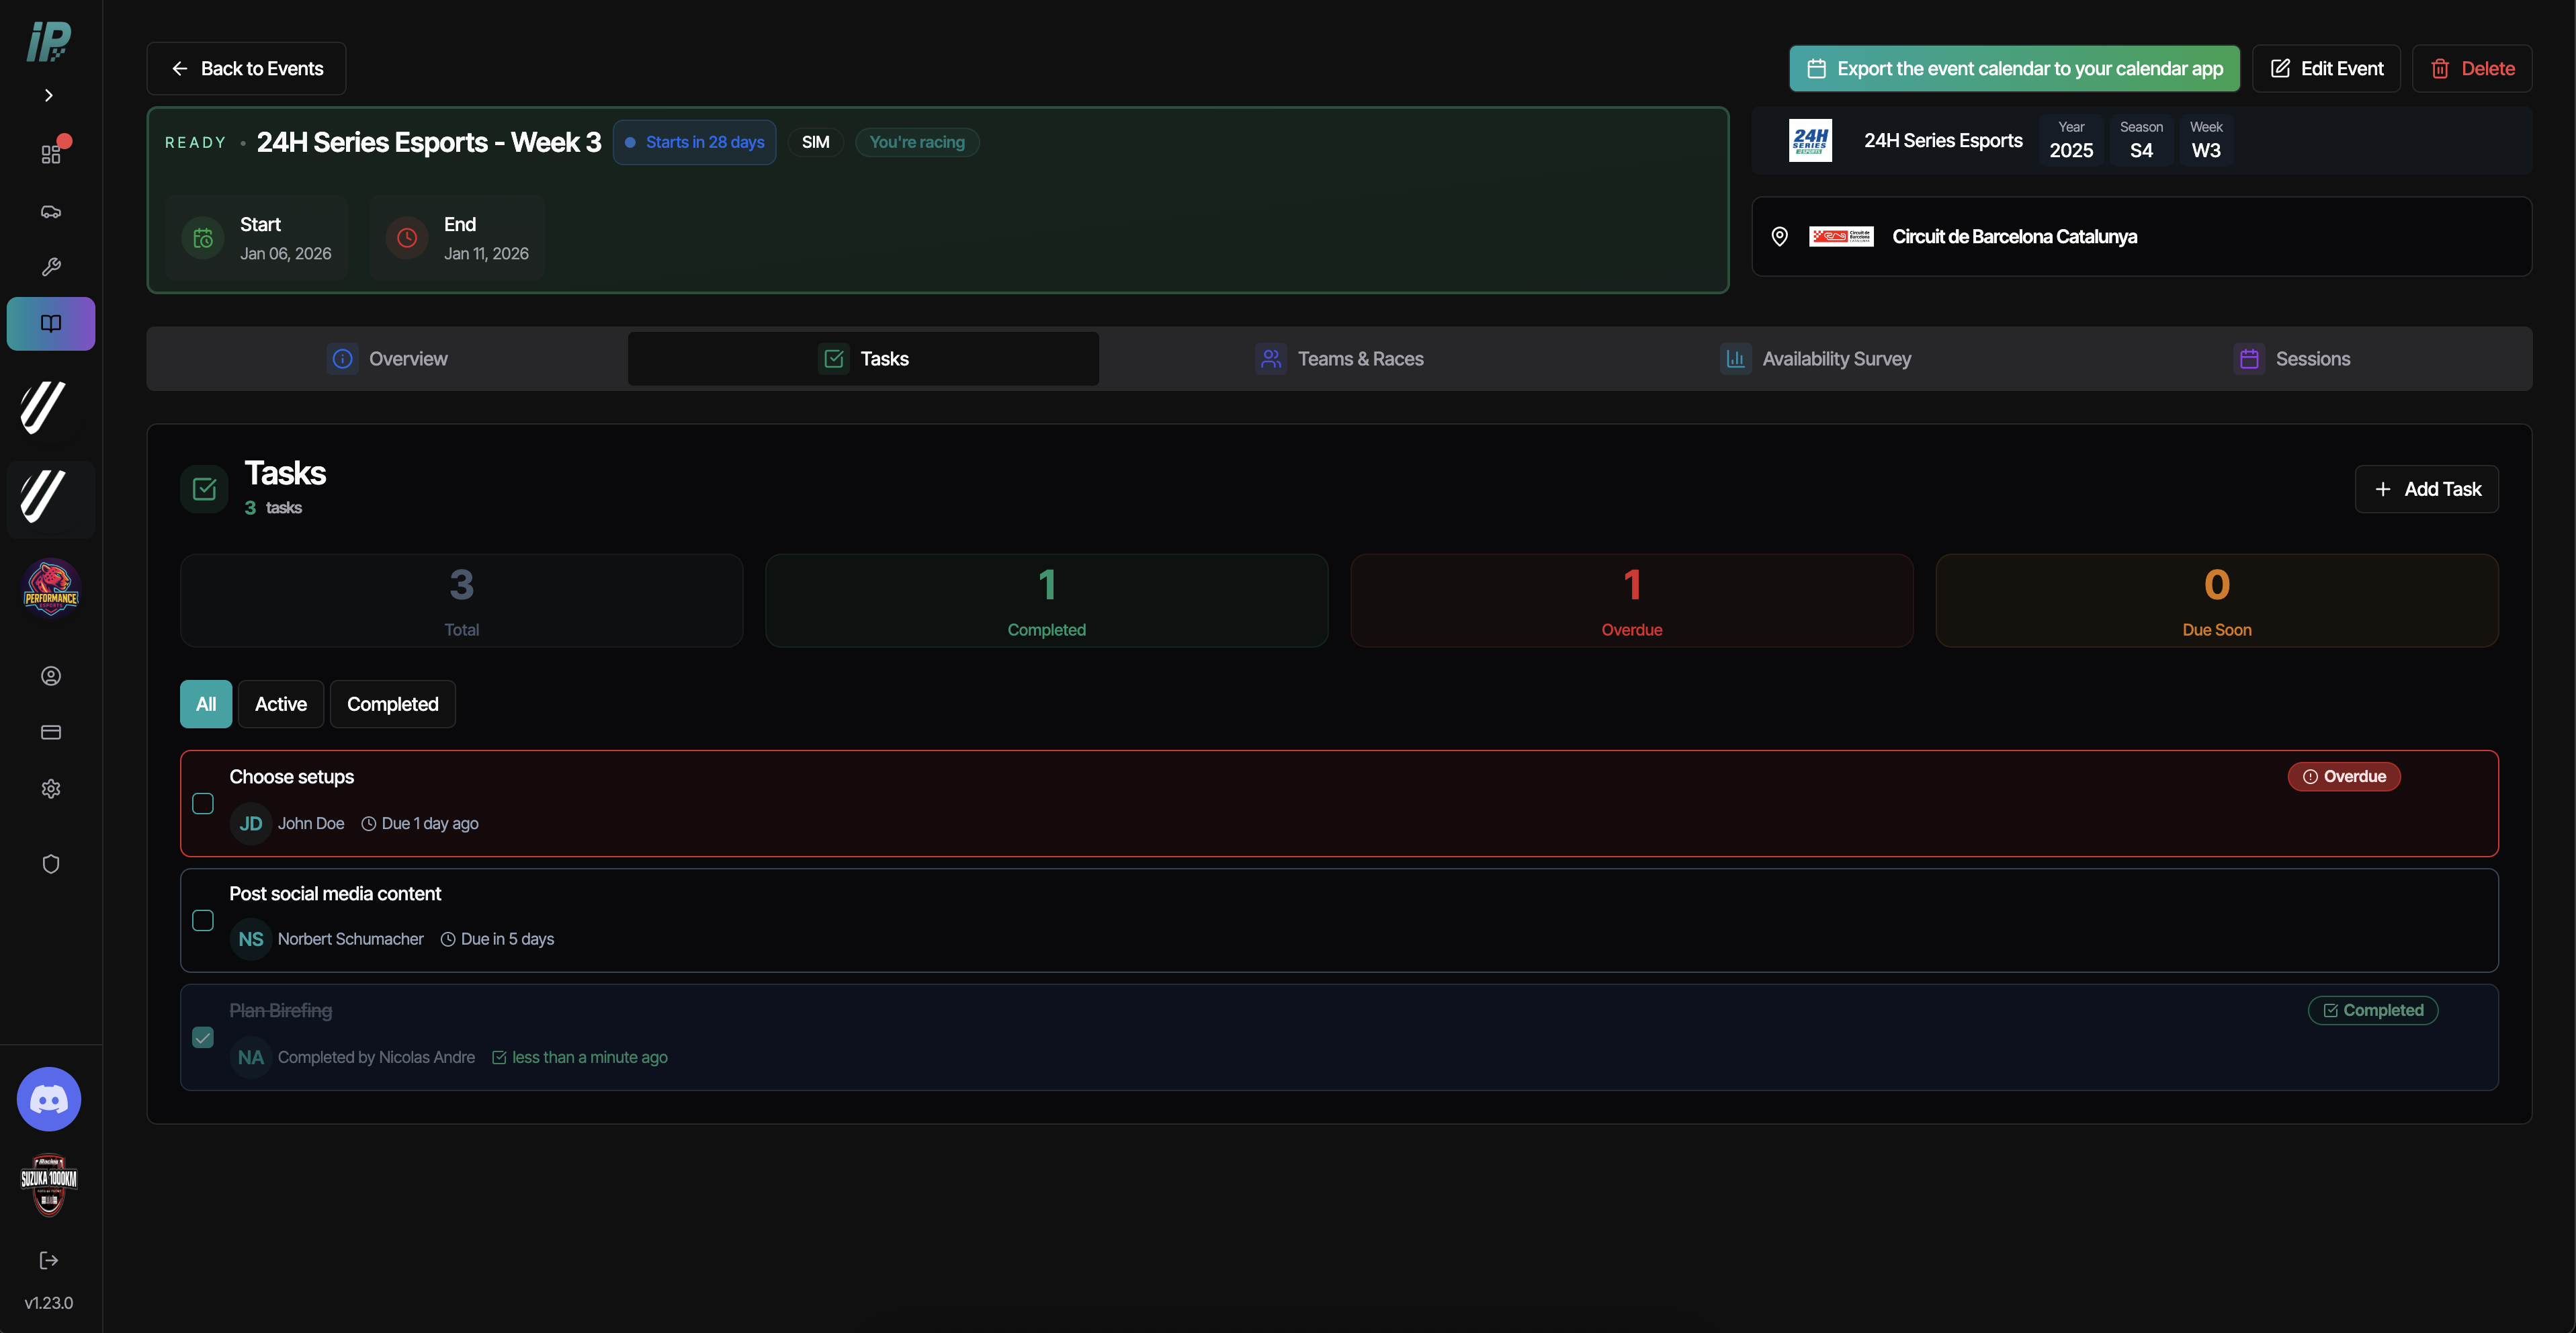Viewport: 2576px width, 1333px height.
Task: Filter tasks by Completed
Action: click(x=393, y=704)
